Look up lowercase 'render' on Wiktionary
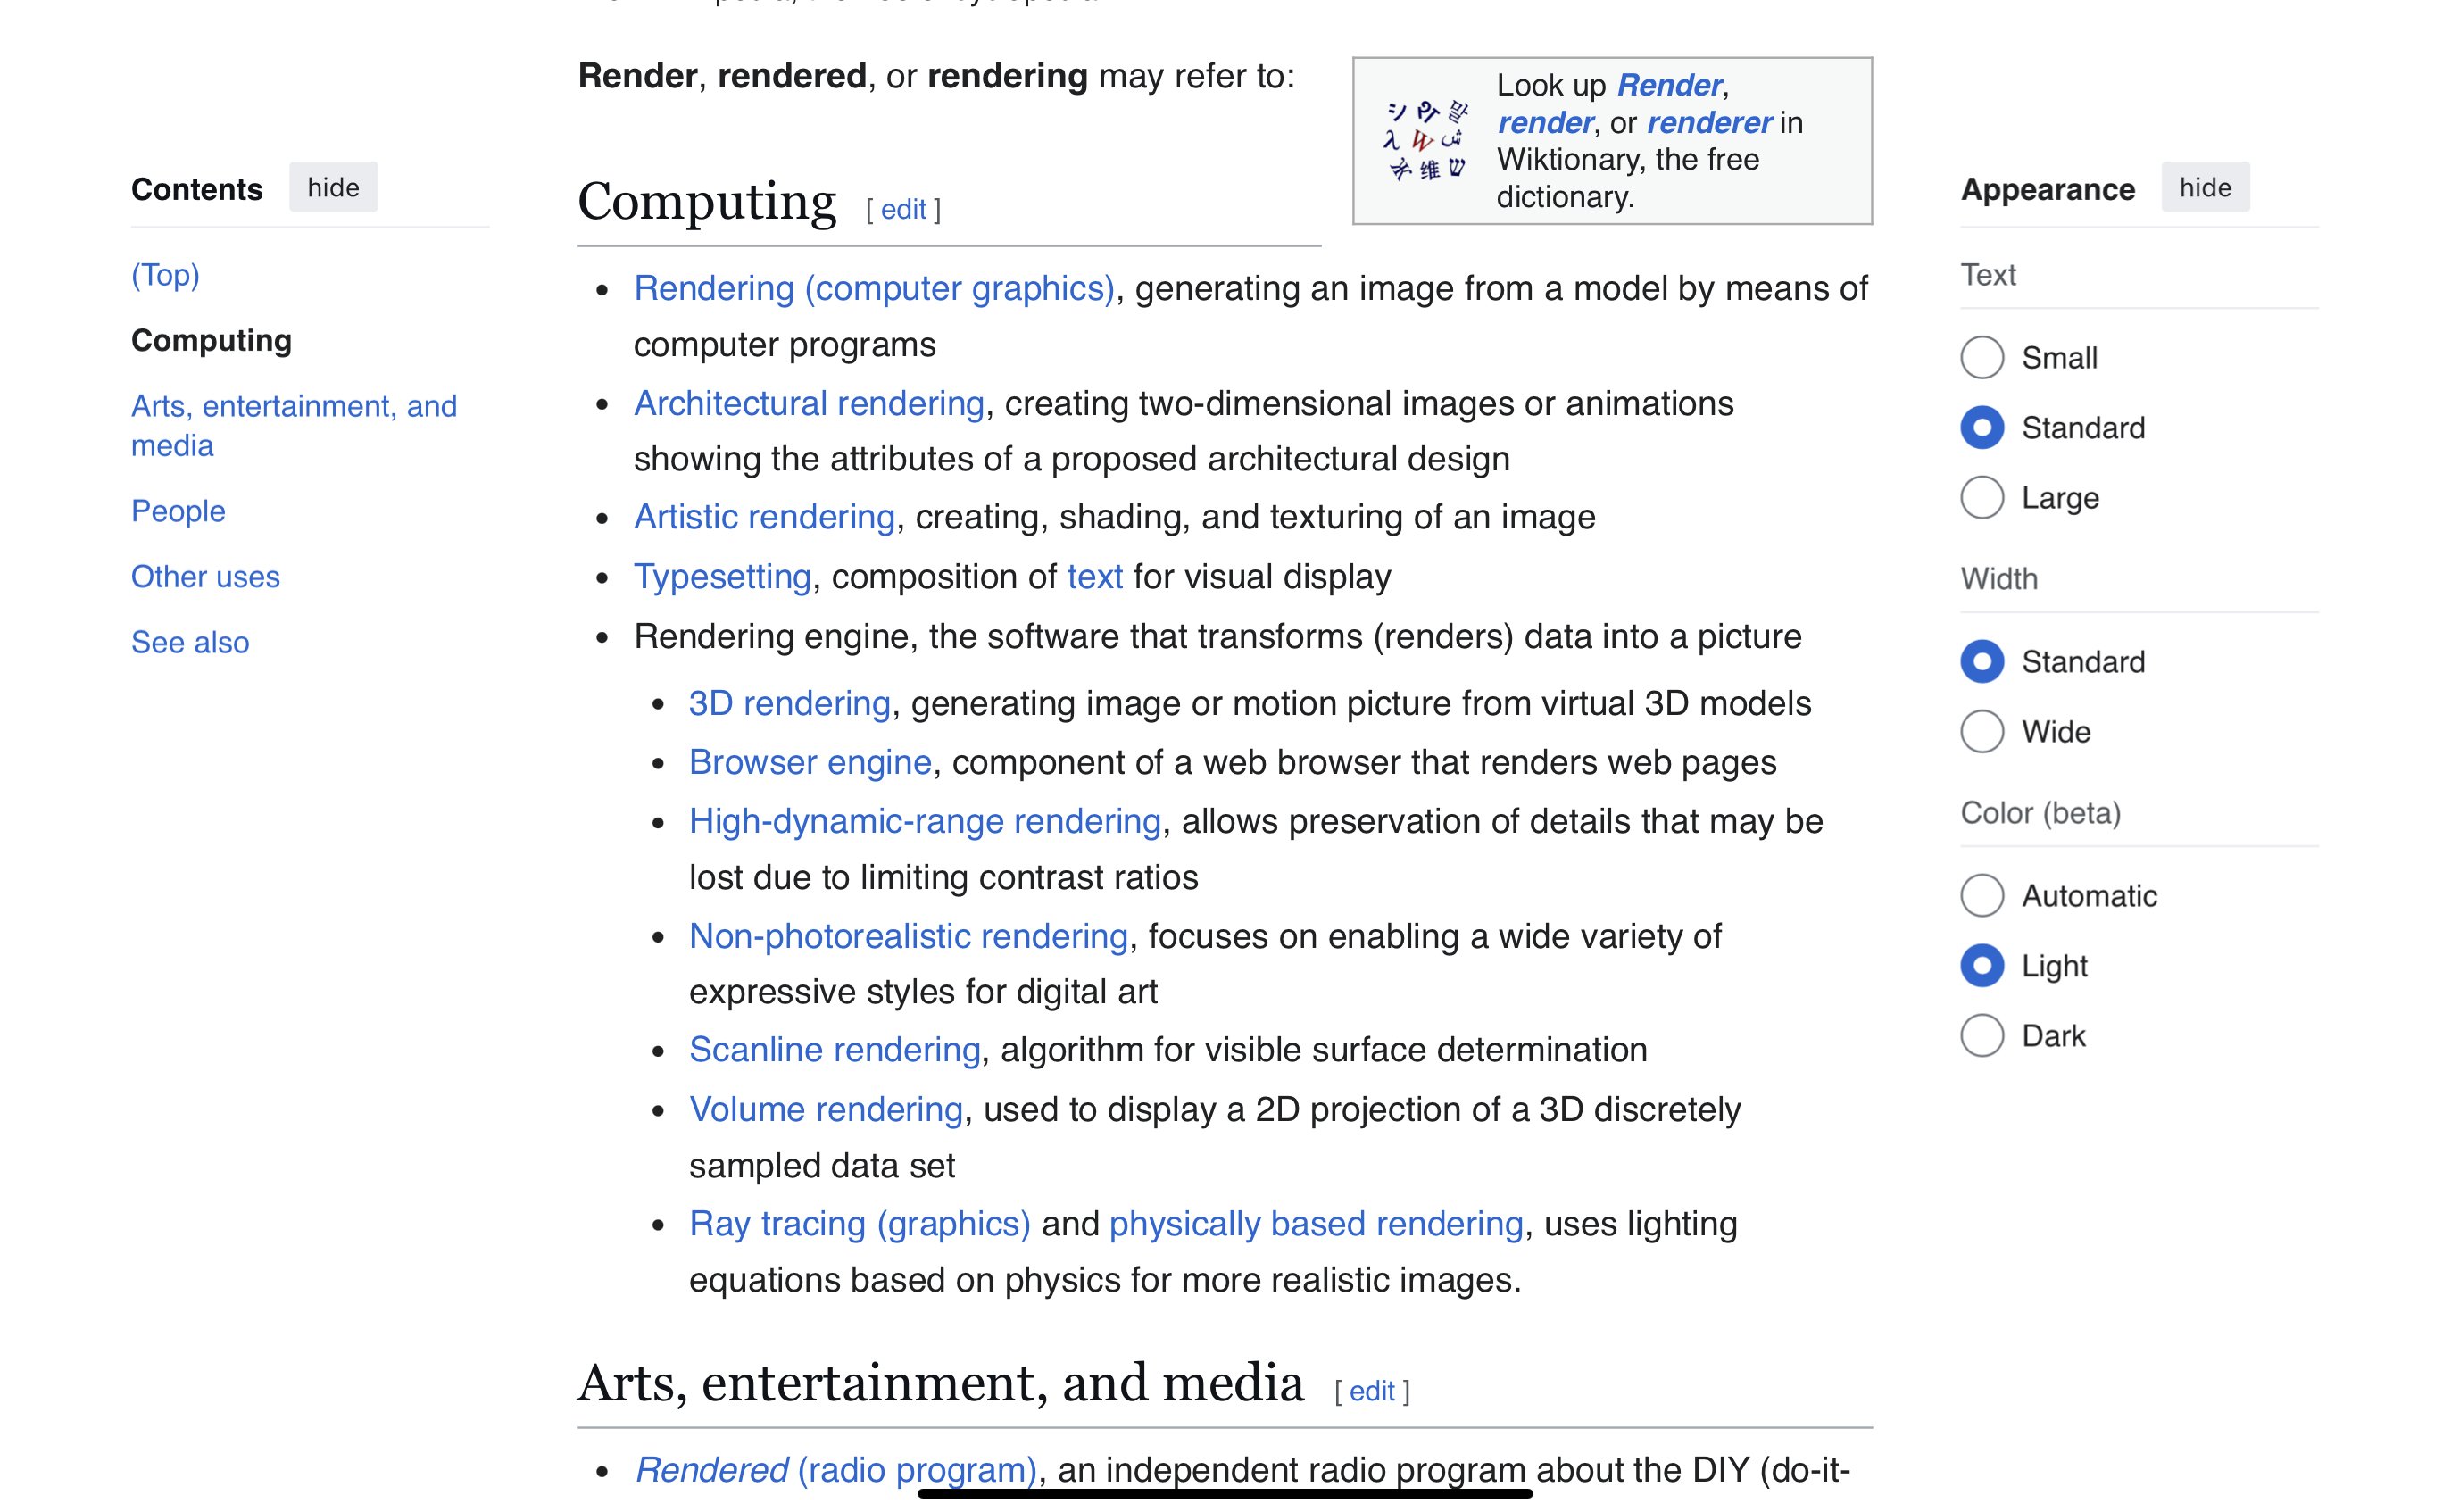This screenshot has height=1512, width=2451. [1545, 122]
